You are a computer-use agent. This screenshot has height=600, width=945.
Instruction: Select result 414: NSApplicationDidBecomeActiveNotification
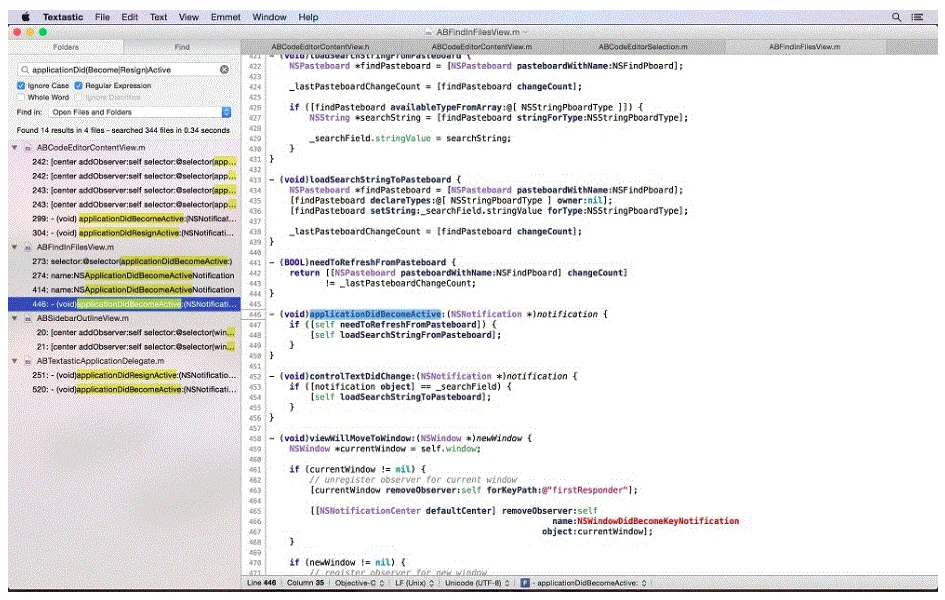(x=124, y=290)
